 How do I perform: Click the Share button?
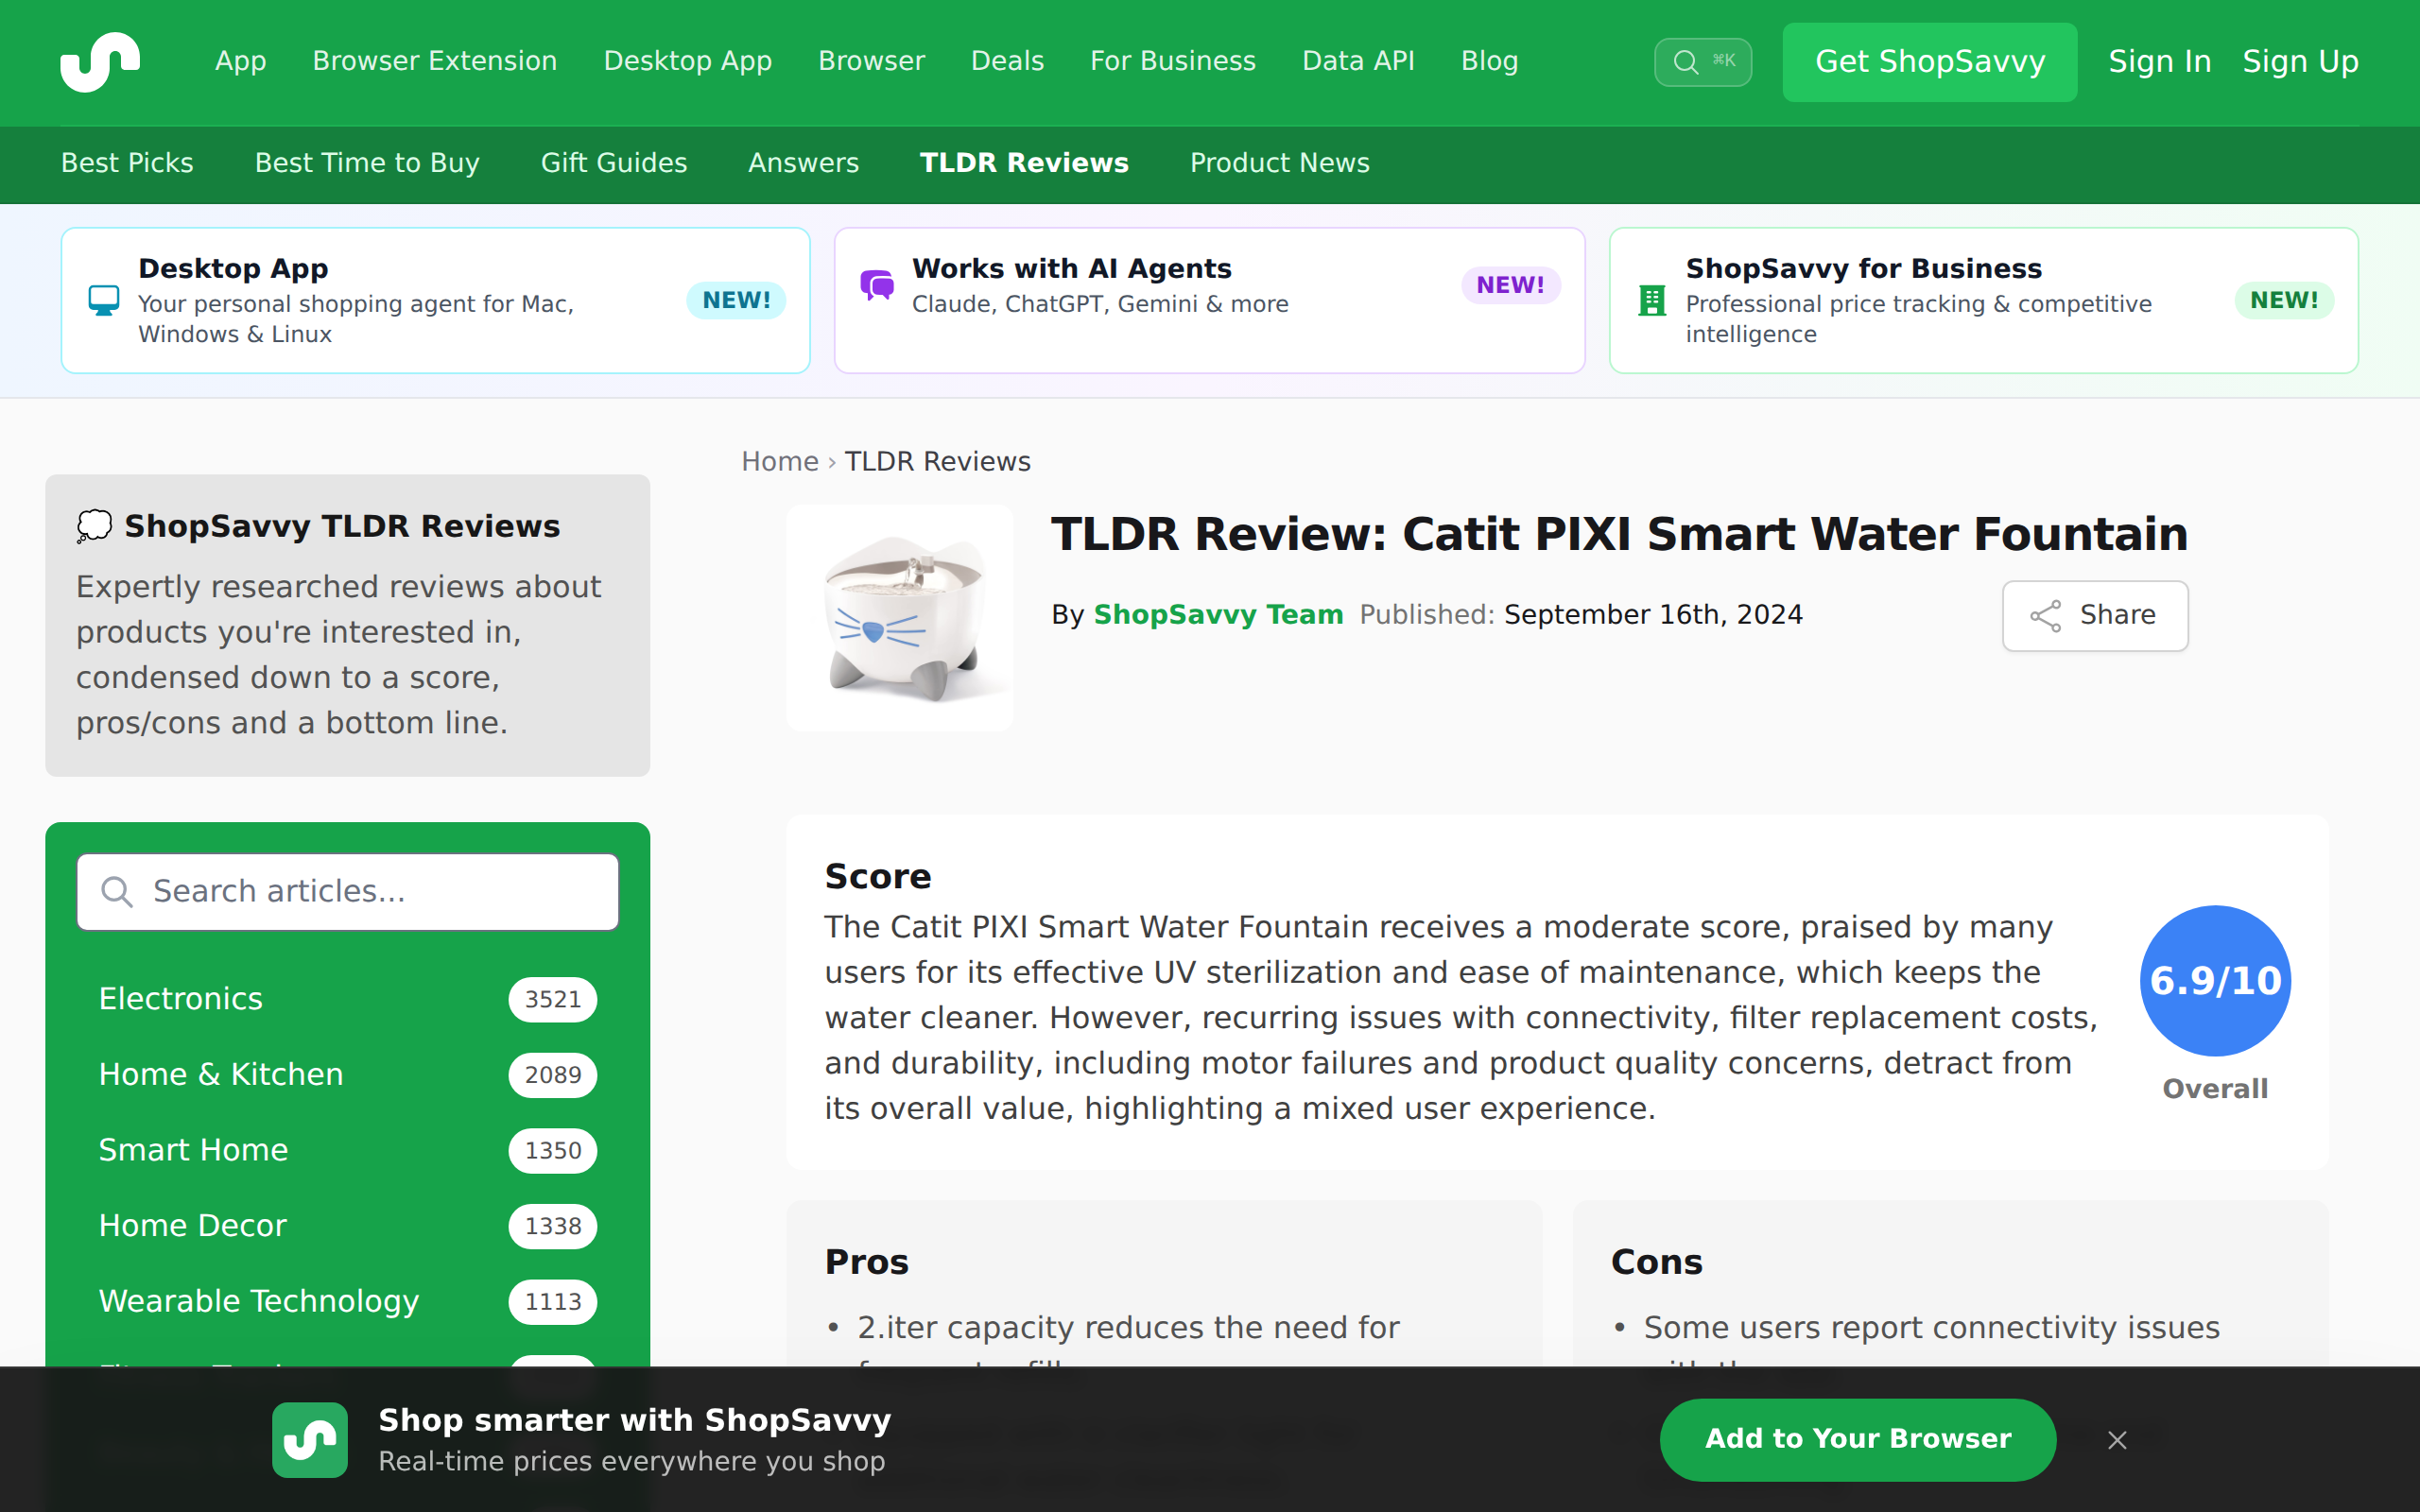point(2094,615)
